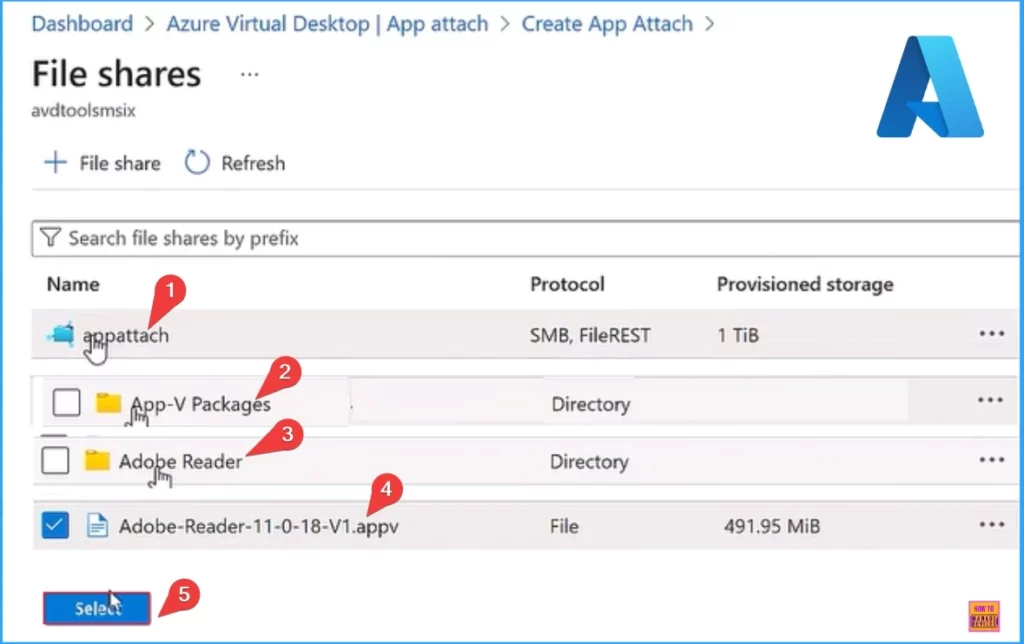Image resolution: width=1024 pixels, height=644 pixels.
Task: Open the Dashboard breadcrumb link
Action: pyautogui.click(x=82, y=24)
